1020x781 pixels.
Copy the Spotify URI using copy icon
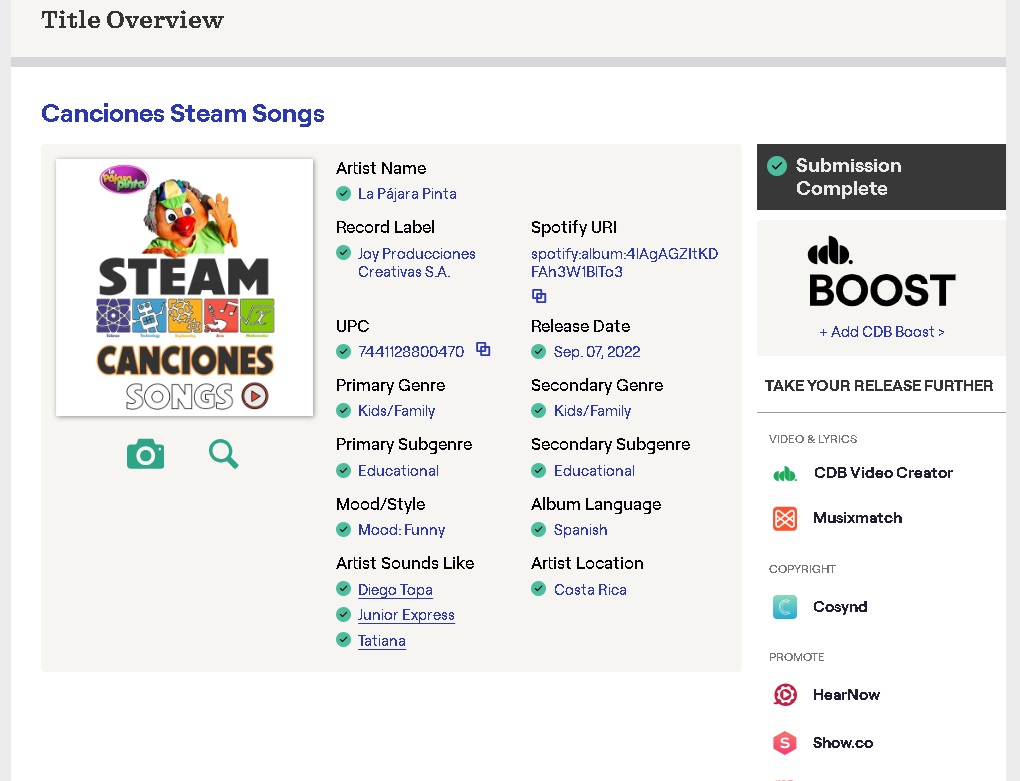pyautogui.click(x=539, y=296)
